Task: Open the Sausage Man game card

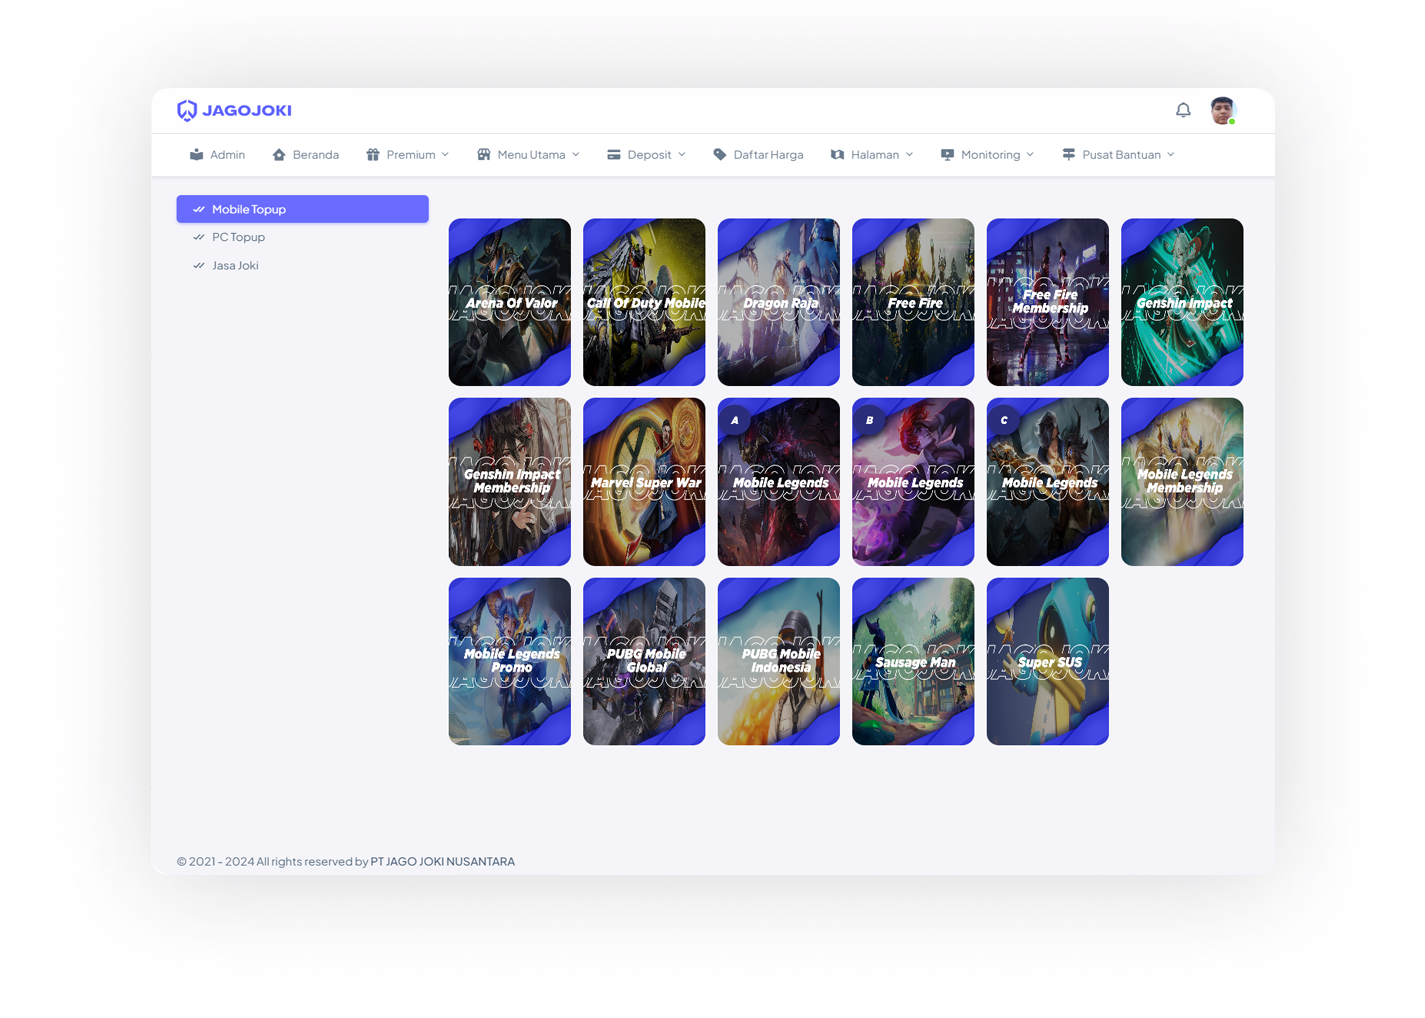Action: (913, 661)
